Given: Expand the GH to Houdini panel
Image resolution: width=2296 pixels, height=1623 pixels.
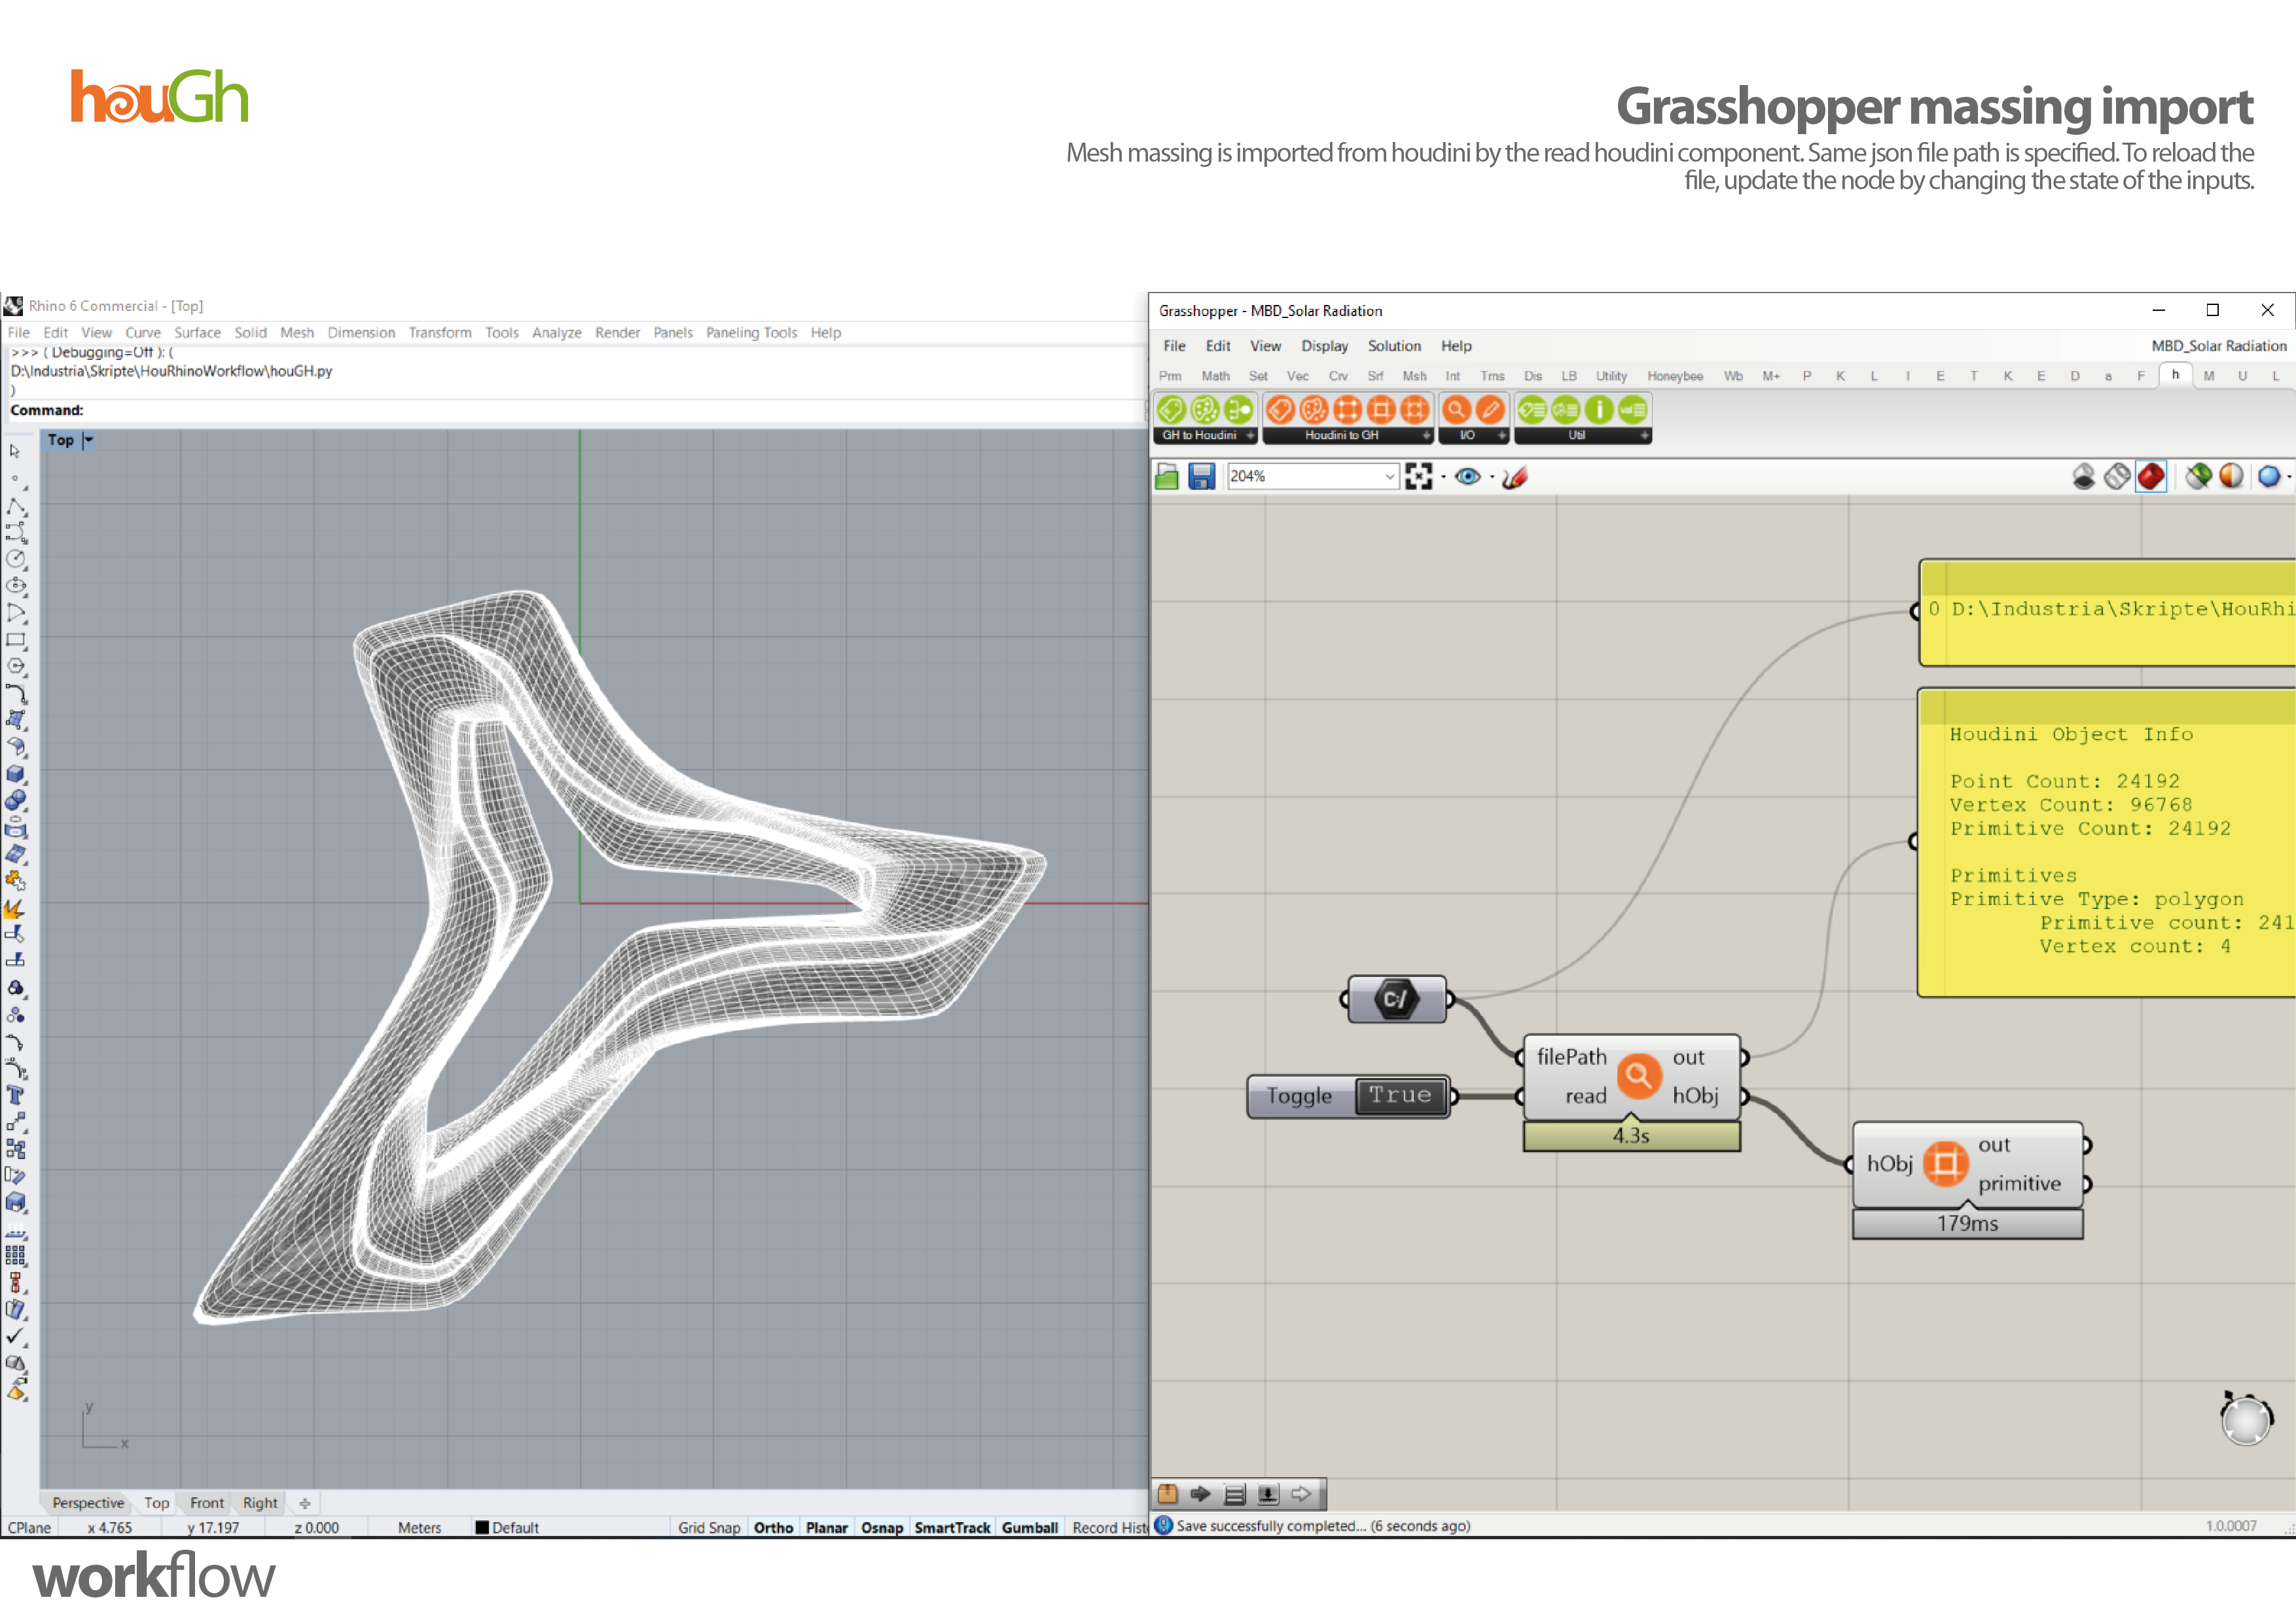Looking at the screenshot, I should (1250, 435).
